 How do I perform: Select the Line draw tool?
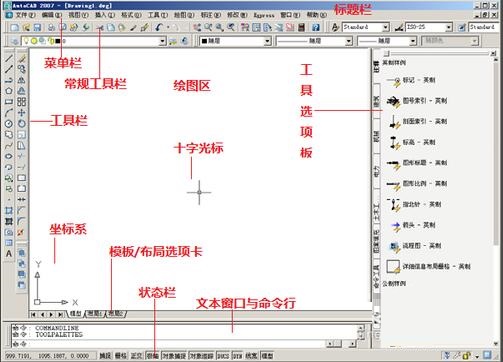click(9, 59)
